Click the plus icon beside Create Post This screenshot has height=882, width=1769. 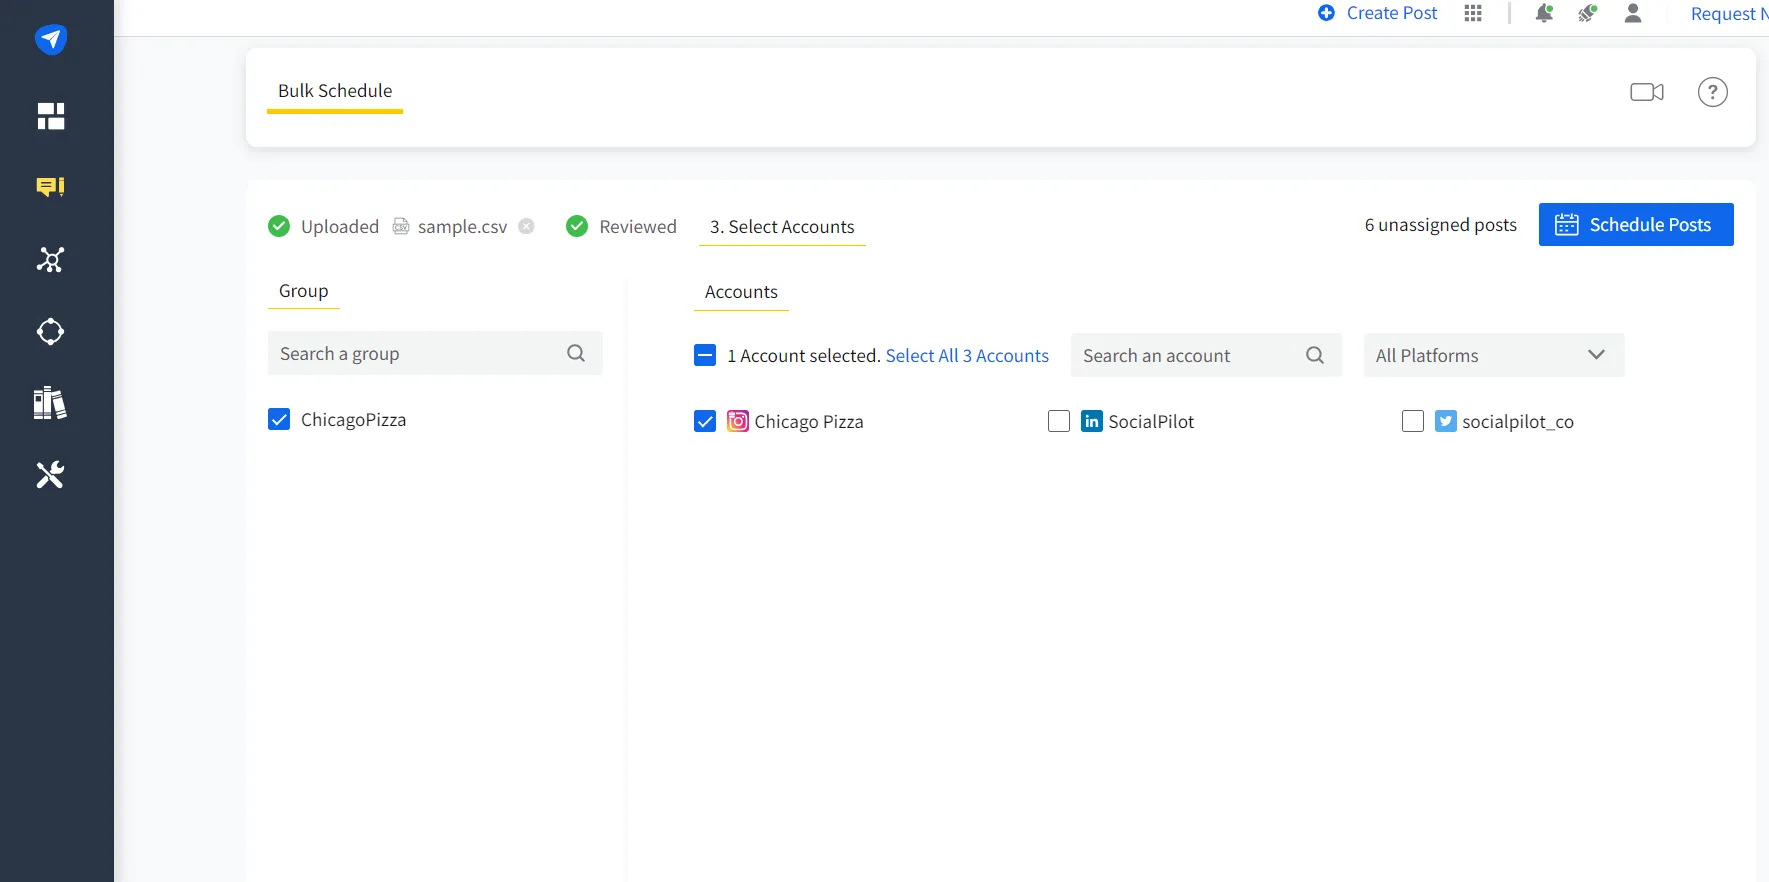[1326, 13]
